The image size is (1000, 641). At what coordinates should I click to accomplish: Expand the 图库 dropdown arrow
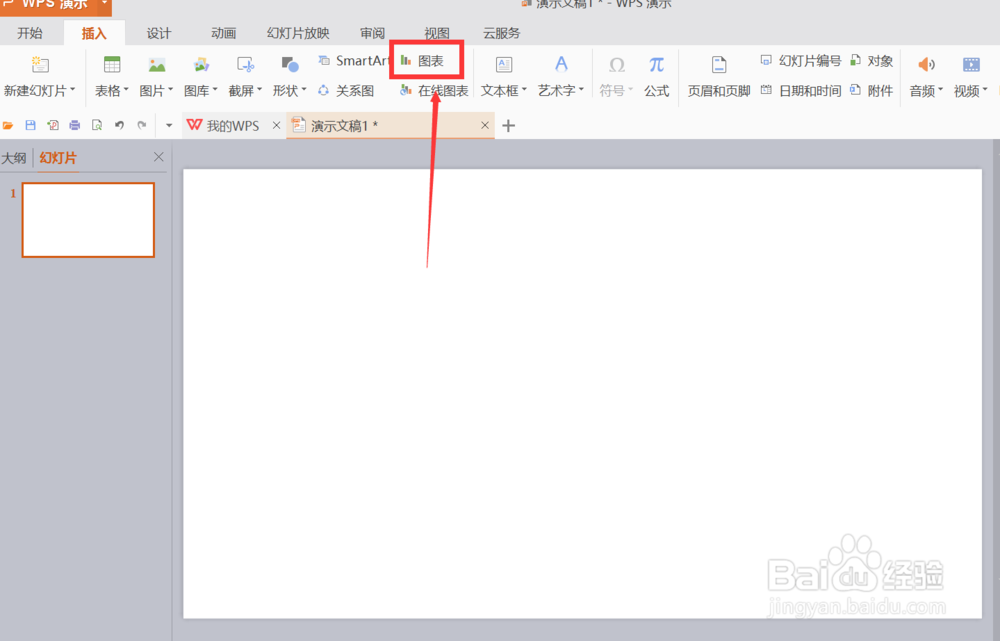(215, 90)
